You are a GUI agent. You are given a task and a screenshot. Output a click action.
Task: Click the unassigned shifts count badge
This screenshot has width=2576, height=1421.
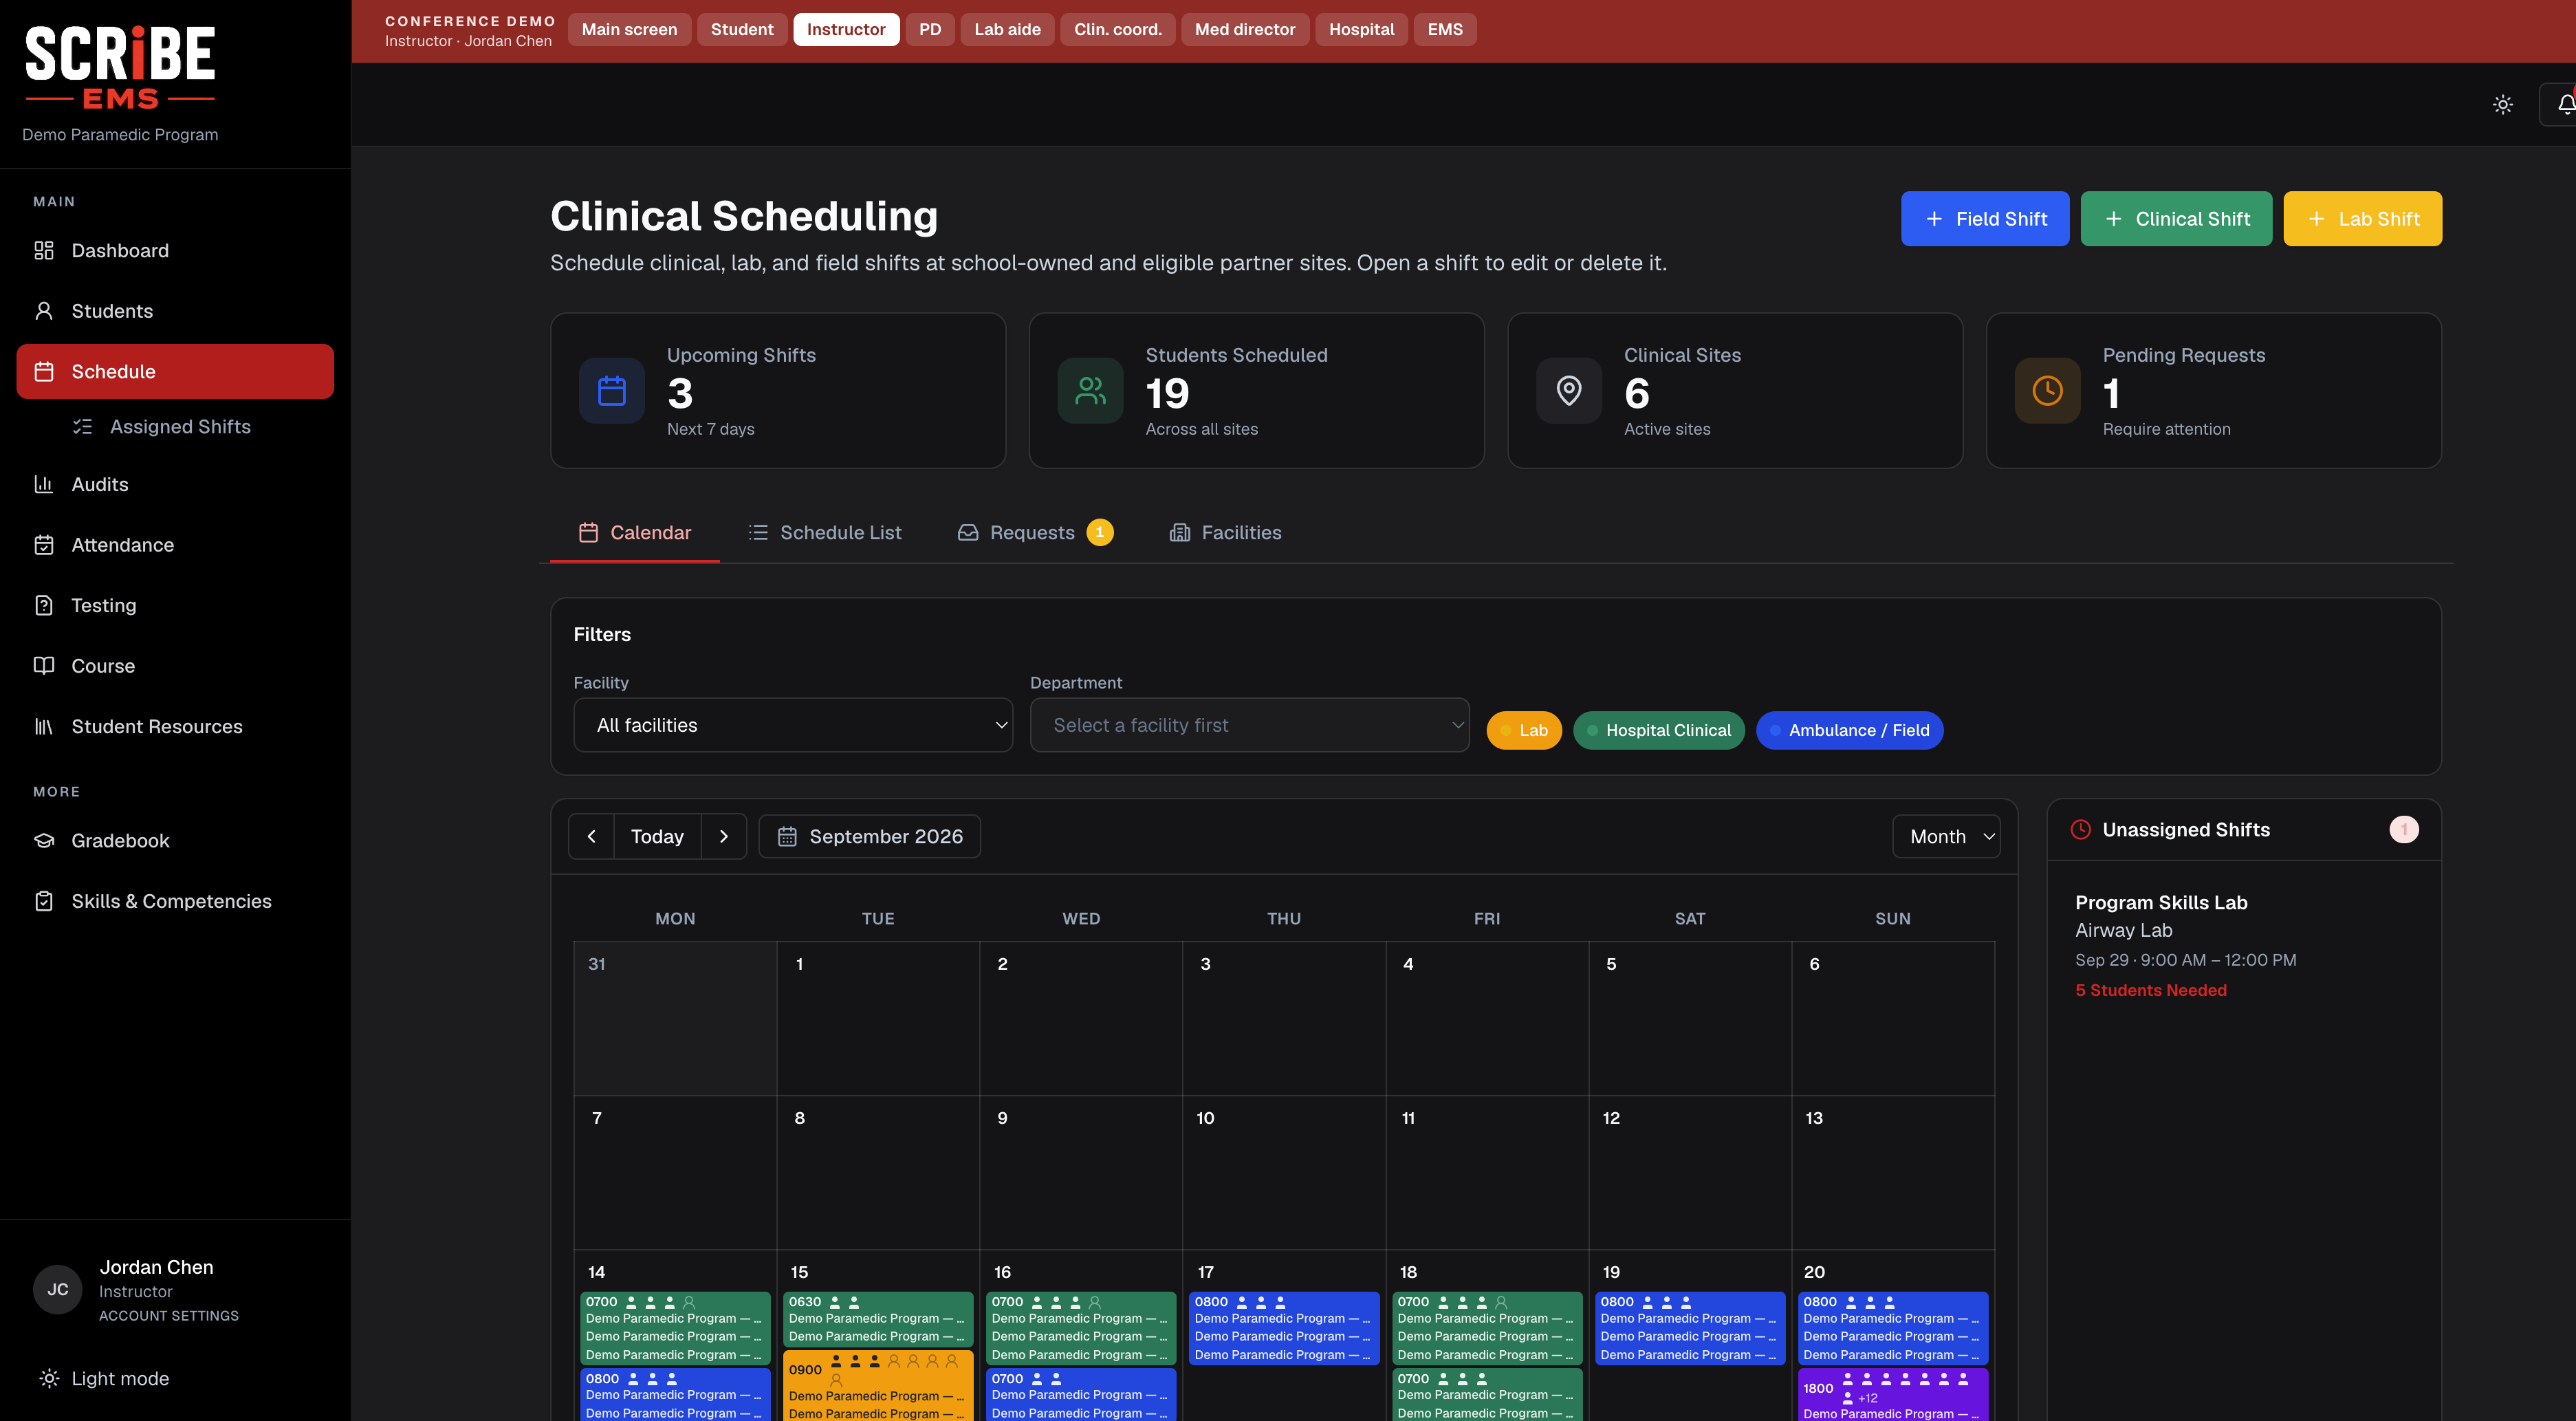click(x=2404, y=829)
